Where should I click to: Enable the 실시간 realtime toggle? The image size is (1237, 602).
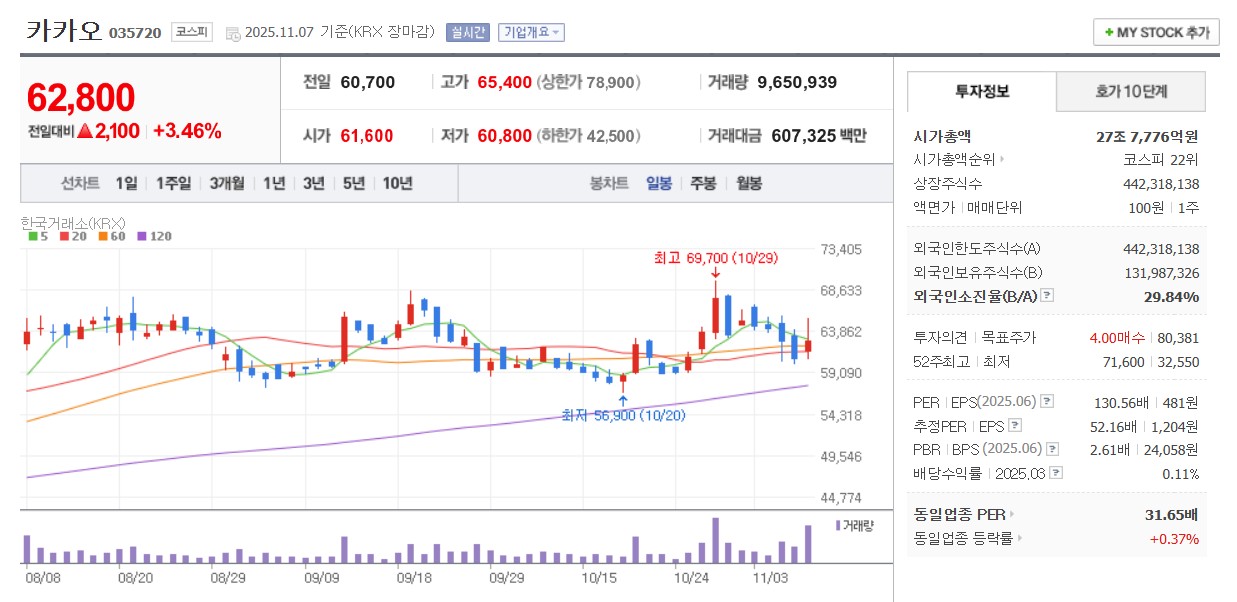pos(466,31)
